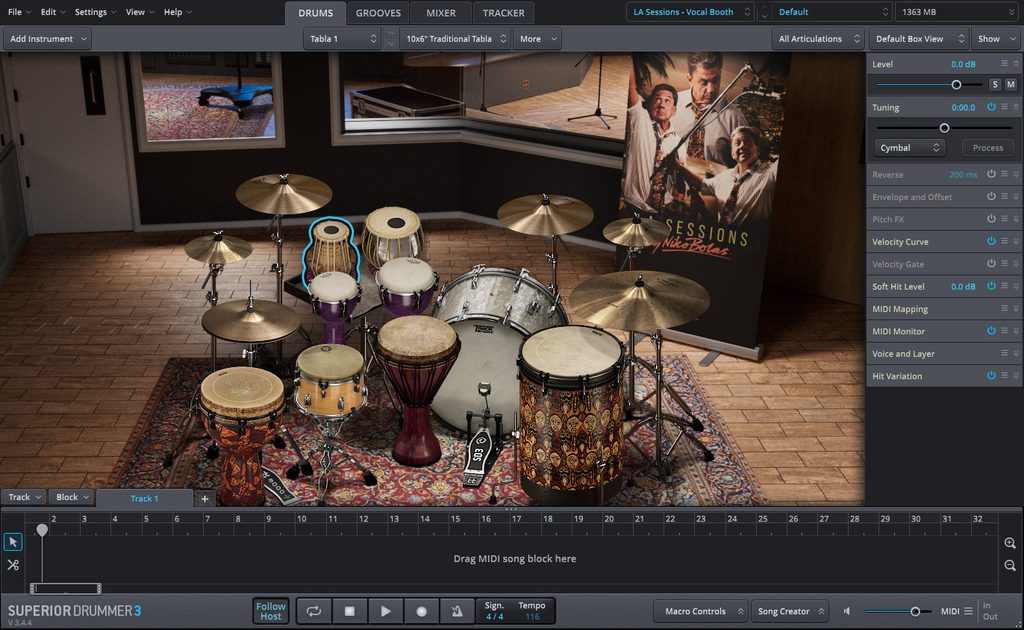Enable Velocity Gate power button

991,264
